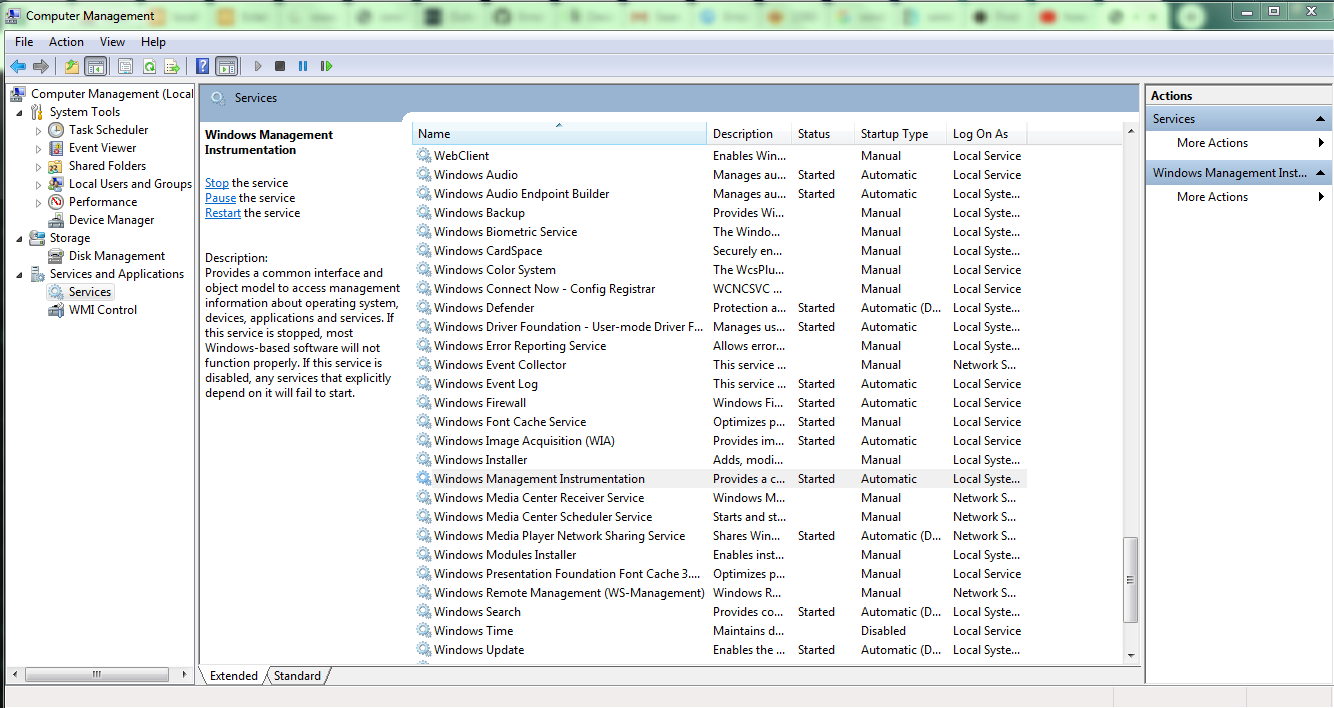Open Help via the question mark icon

point(203,66)
